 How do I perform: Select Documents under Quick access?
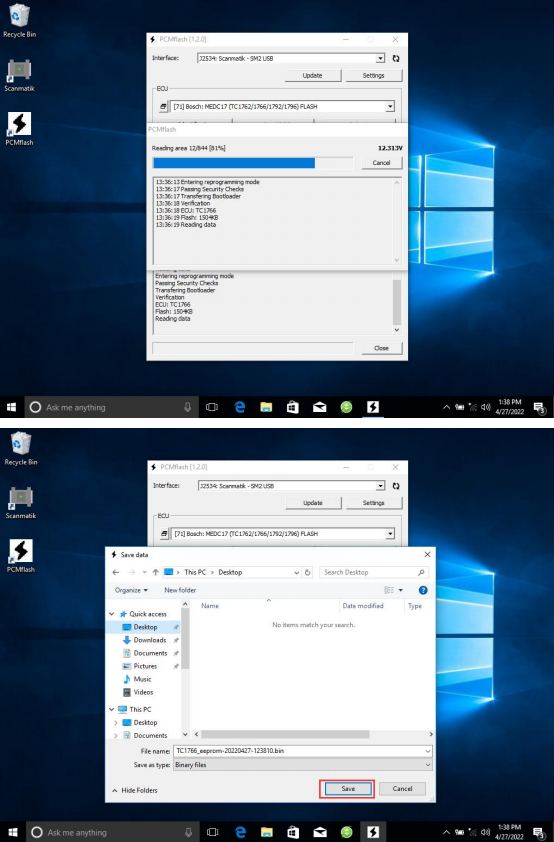[x=150, y=653]
